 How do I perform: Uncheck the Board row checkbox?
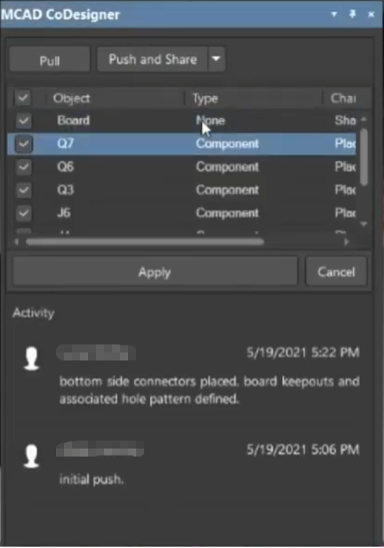23,121
